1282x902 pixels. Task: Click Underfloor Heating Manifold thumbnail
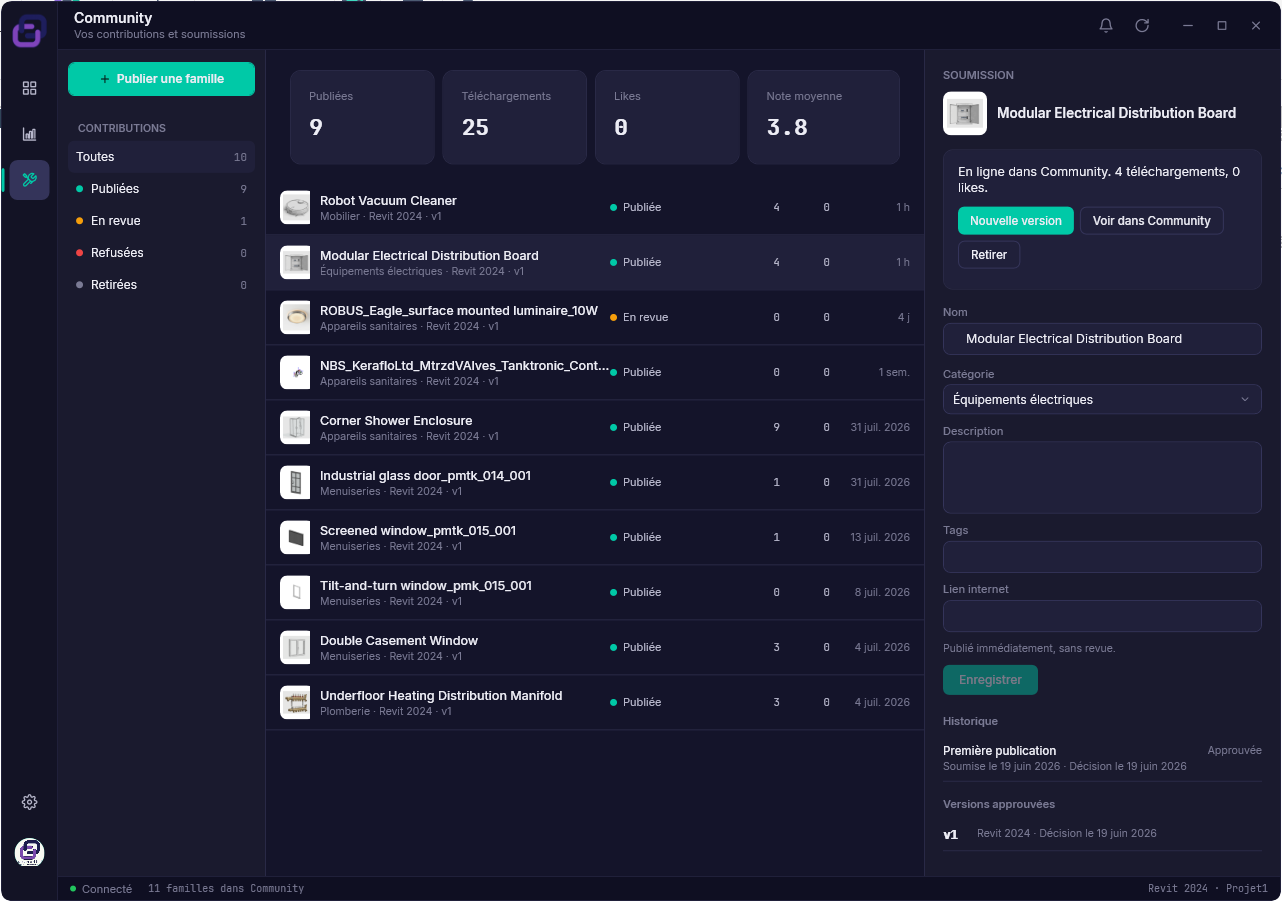coord(295,702)
